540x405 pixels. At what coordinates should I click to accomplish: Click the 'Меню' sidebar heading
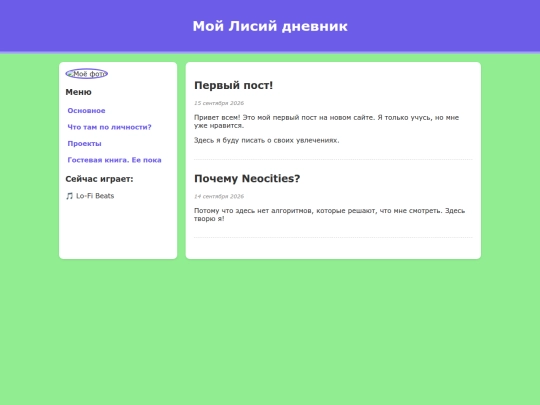[x=79, y=92]
